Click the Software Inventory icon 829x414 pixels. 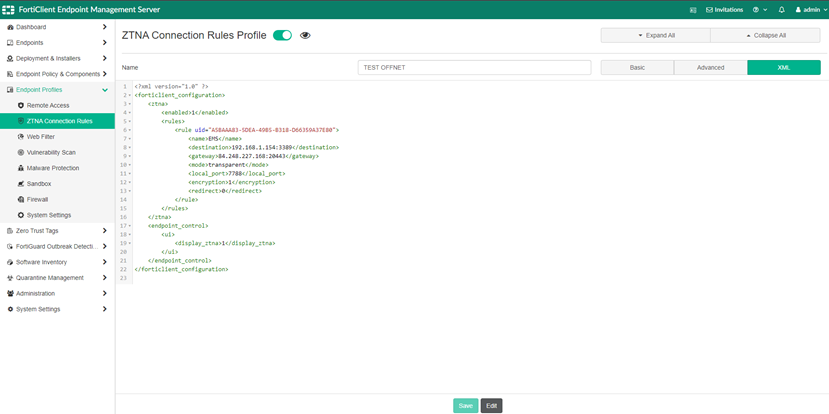[x=10, y=262]
